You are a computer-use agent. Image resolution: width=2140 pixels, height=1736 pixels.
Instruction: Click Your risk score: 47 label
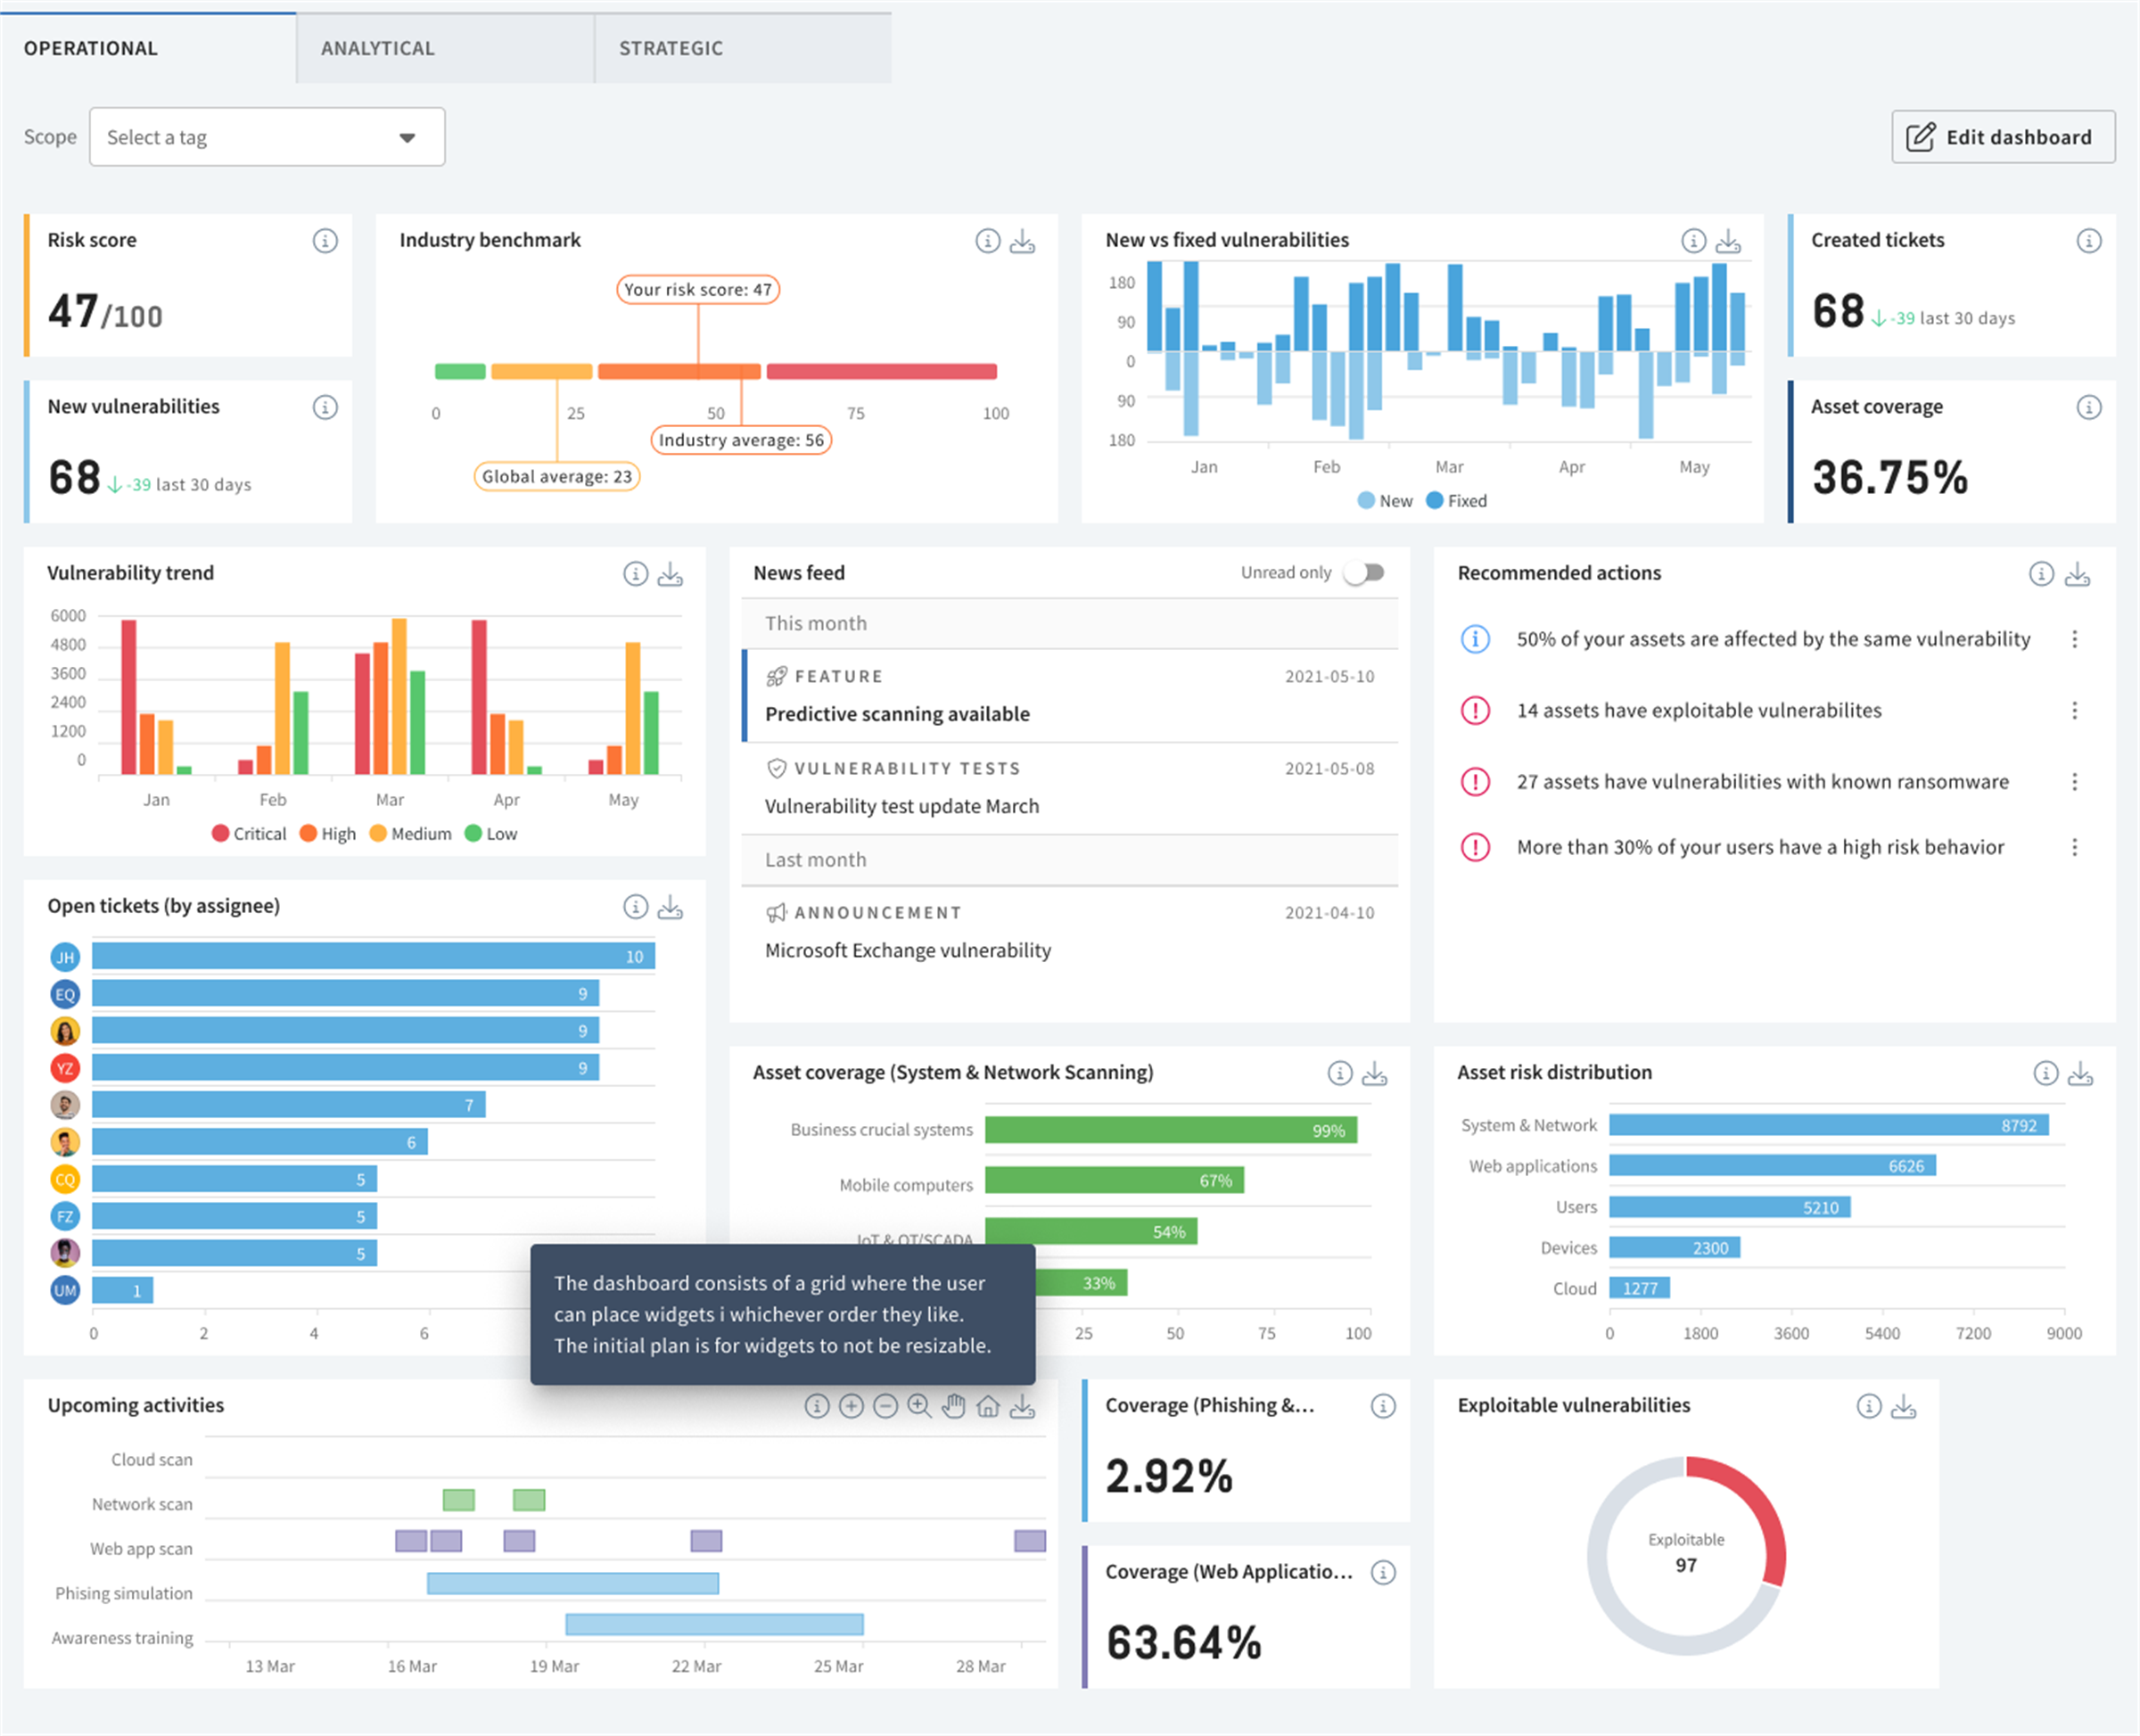[699, 290]
